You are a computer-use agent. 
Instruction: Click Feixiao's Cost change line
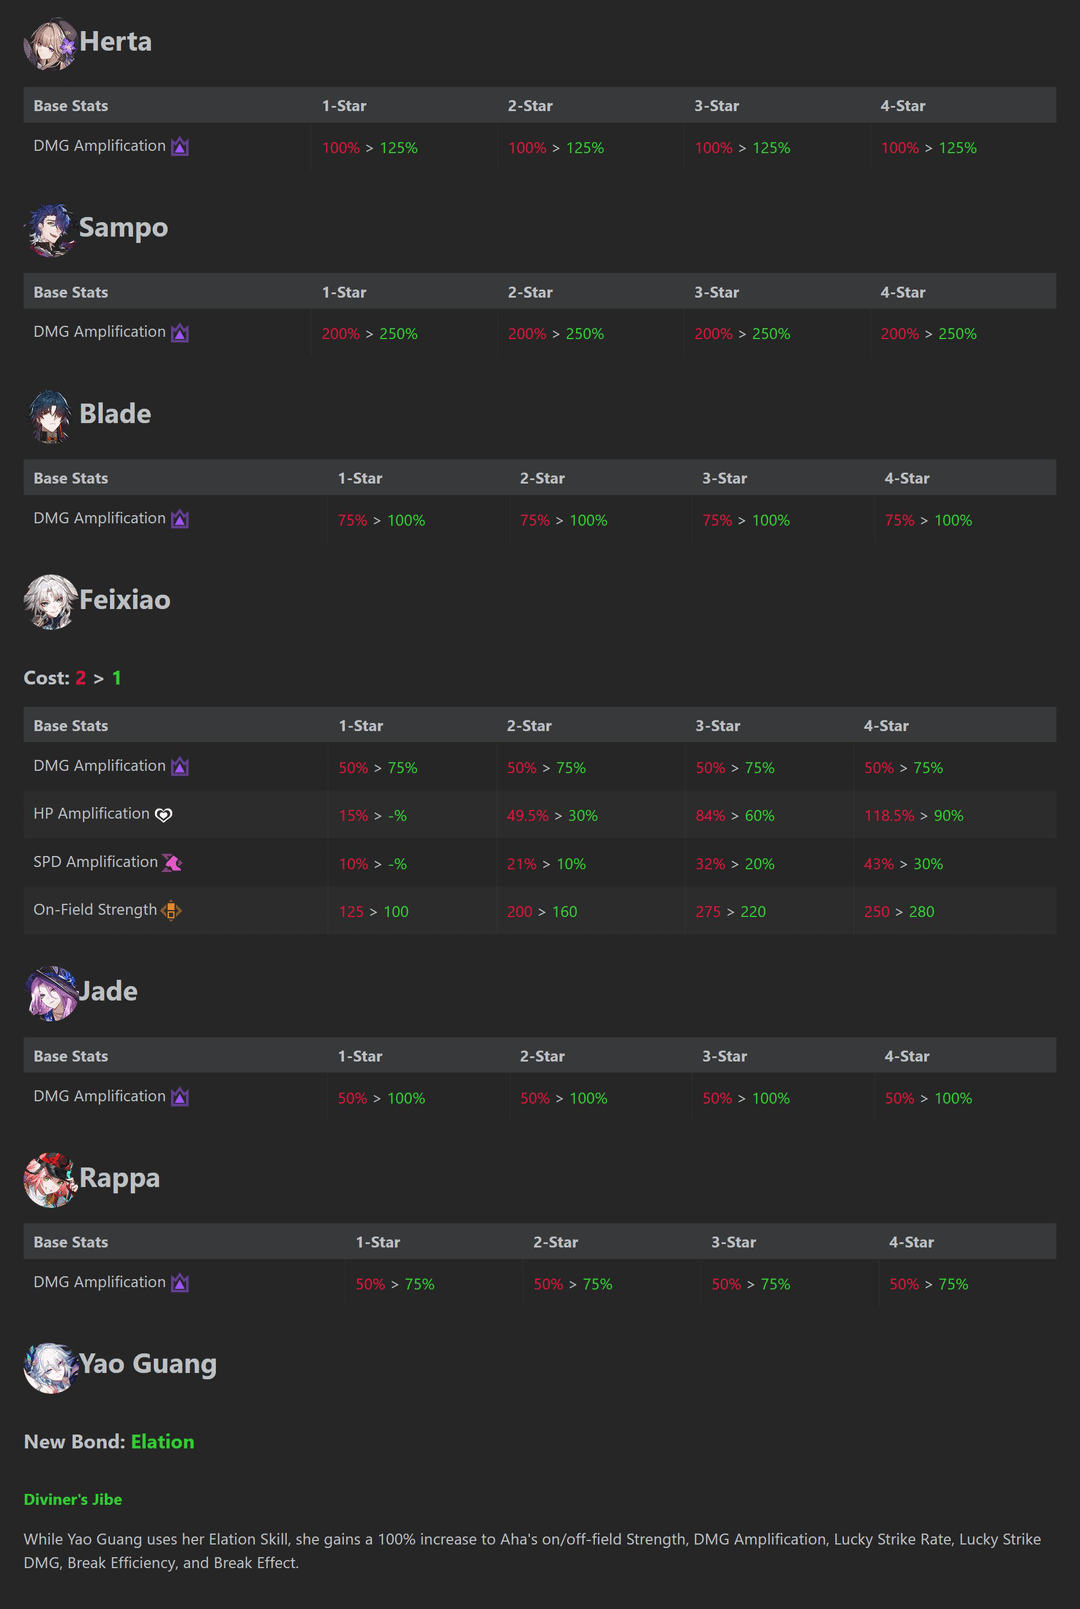point(73,678)
